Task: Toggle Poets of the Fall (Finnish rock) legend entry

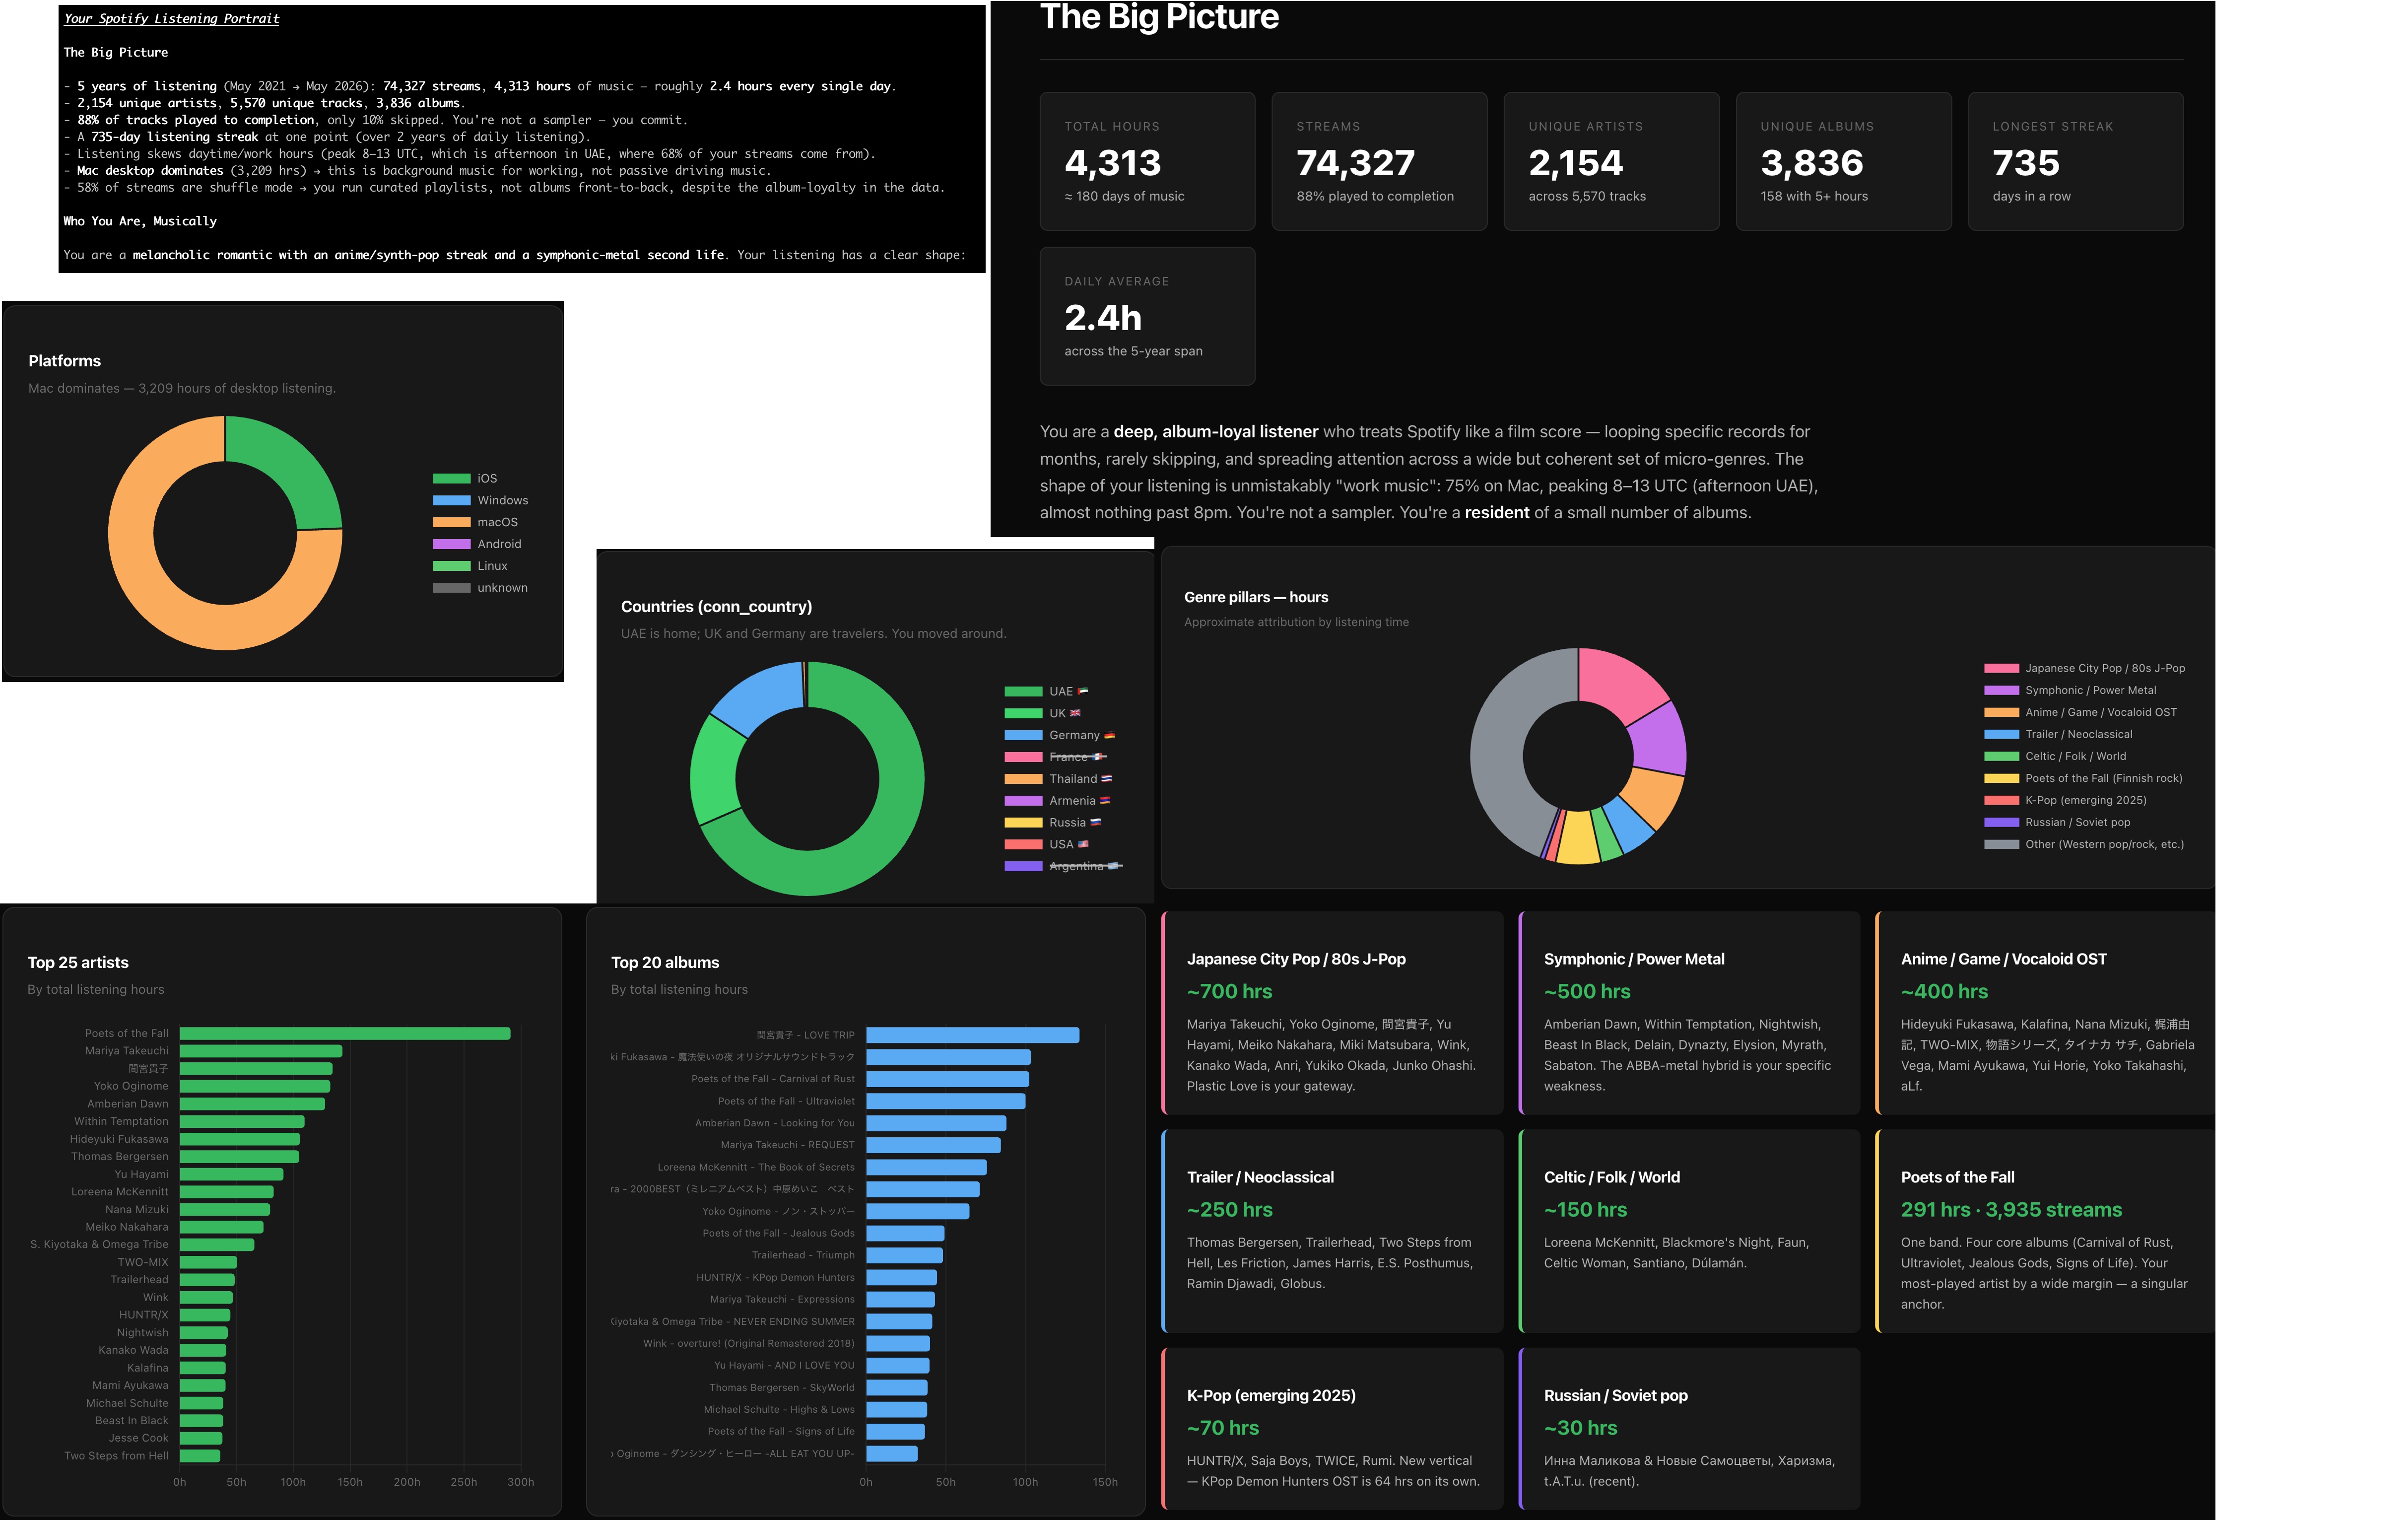Action: point(2083,778)
